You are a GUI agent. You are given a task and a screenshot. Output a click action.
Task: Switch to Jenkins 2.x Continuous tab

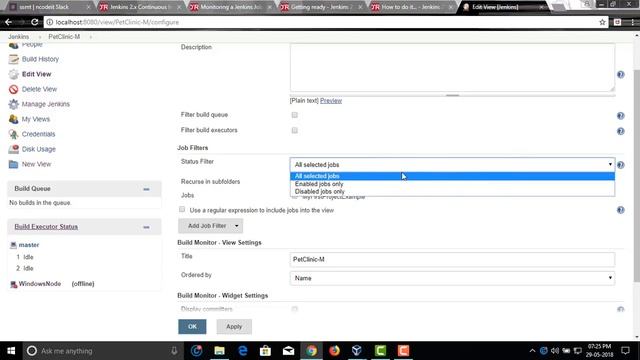pos(139,7)
